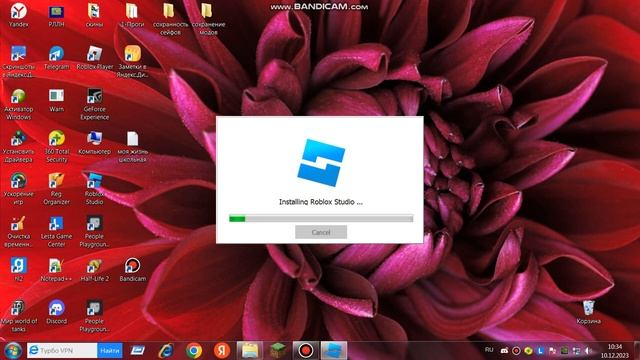The width and height of the screenshot is (640, 360).
Task: Select the Roblox Studio desktop shortcut
Action: point(94,189)
